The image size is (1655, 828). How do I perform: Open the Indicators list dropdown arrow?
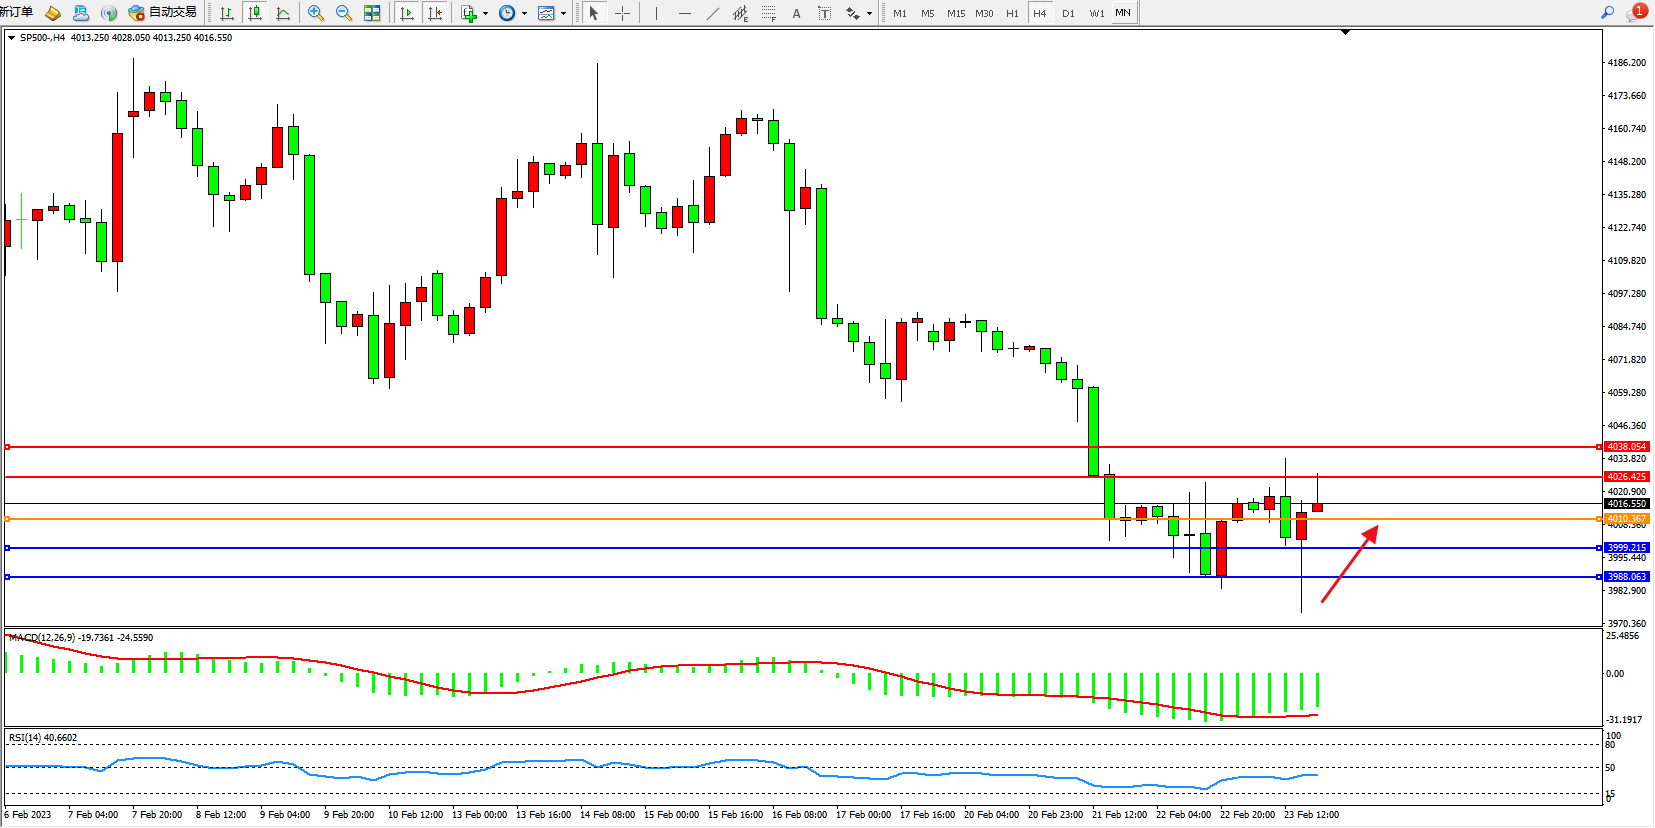coord(486,13)
